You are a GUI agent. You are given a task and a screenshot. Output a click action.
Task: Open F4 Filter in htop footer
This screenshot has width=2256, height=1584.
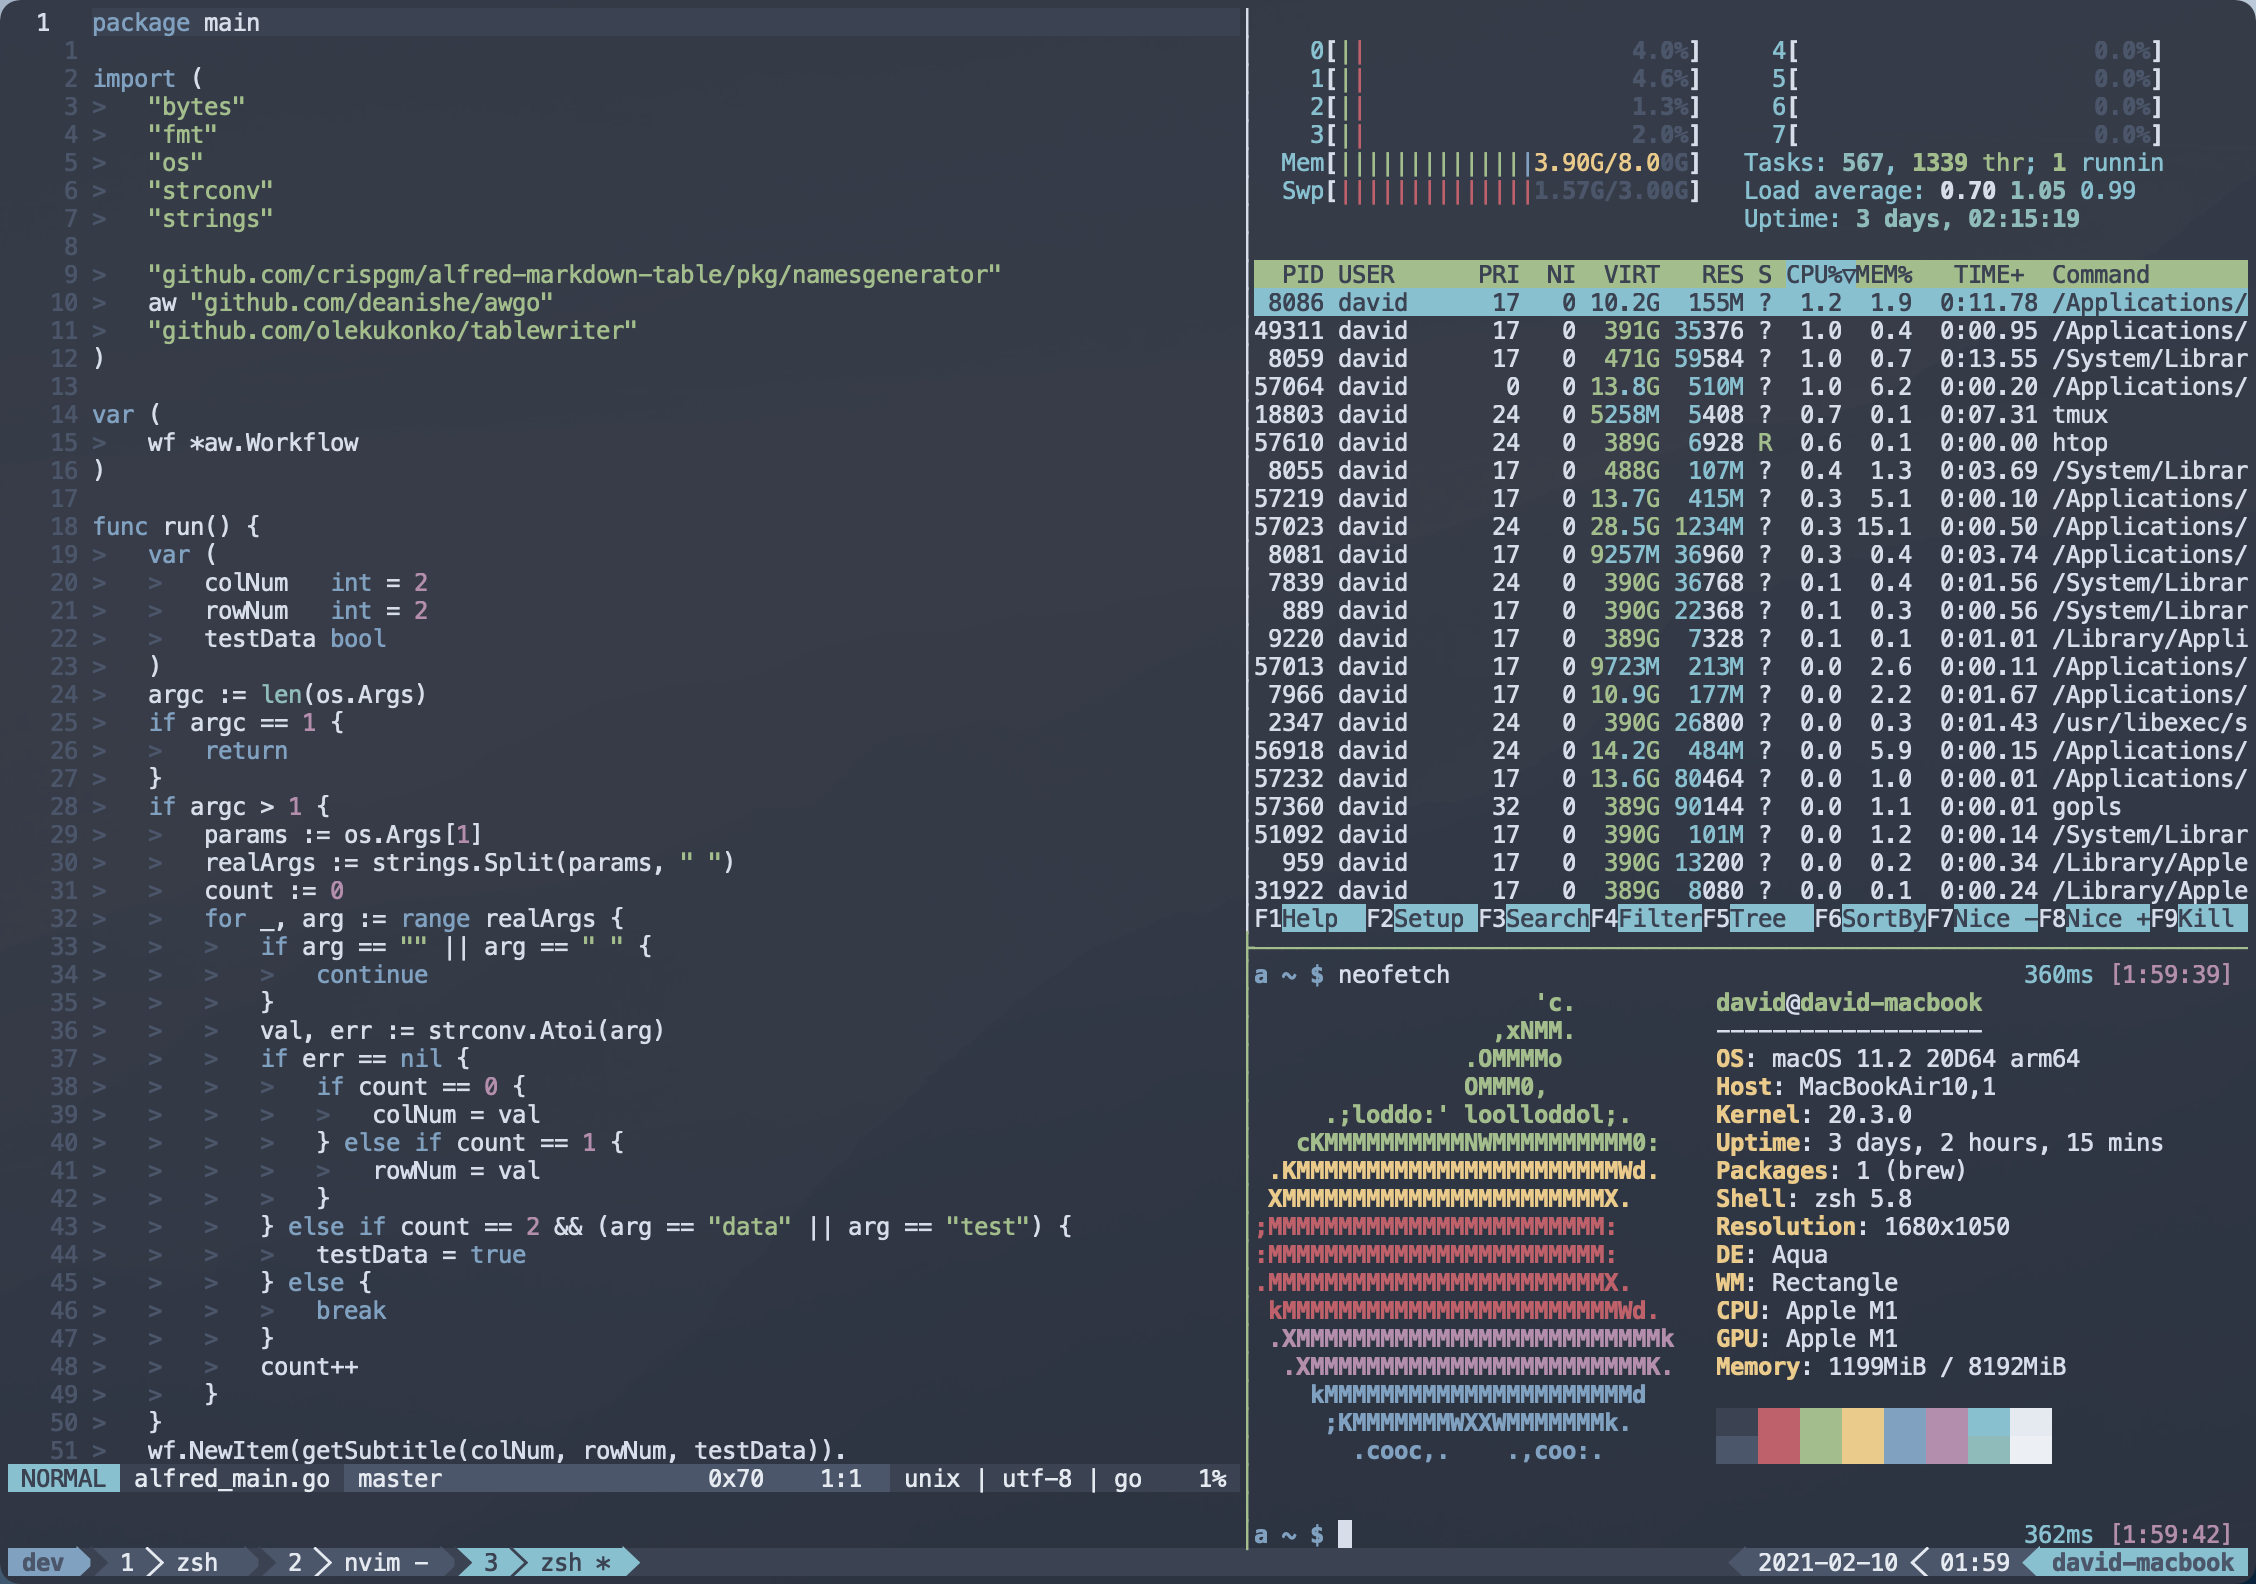(x=1659, y=918)
